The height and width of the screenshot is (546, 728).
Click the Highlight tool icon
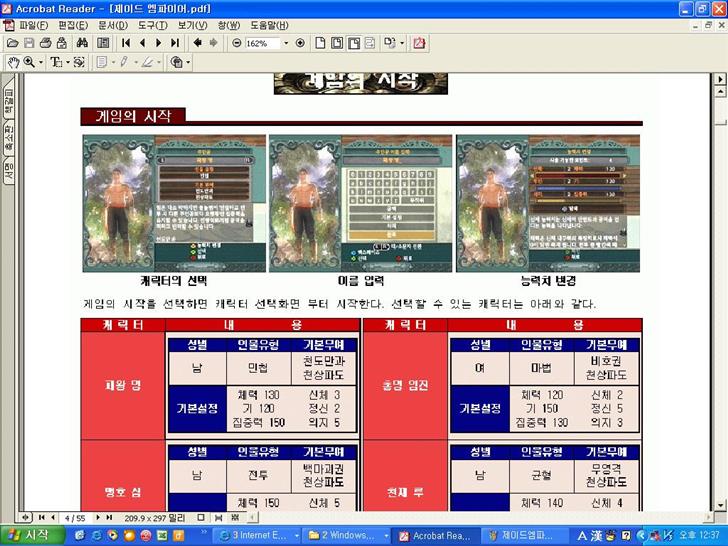pos(147,62)
